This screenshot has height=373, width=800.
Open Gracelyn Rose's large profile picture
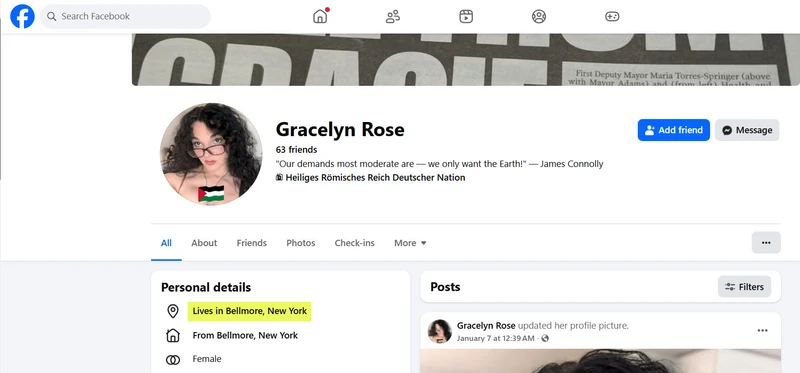click(x=211, y=154)
